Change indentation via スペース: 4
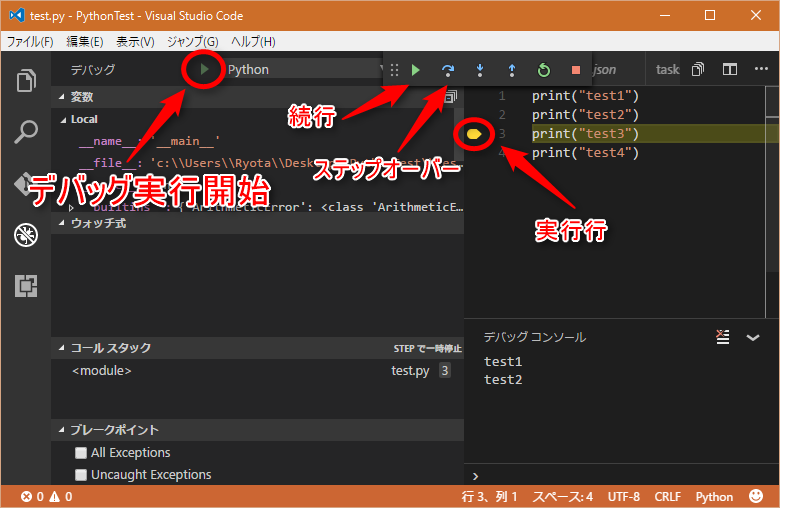 pyautogui.click(x=563, y=497)
